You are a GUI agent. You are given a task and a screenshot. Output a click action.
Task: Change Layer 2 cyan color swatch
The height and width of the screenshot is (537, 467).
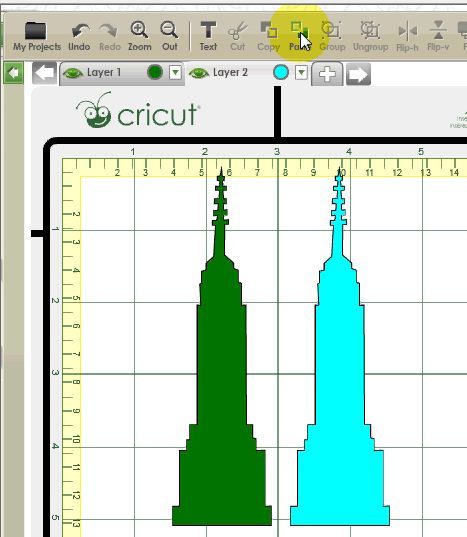pos(281,73)
